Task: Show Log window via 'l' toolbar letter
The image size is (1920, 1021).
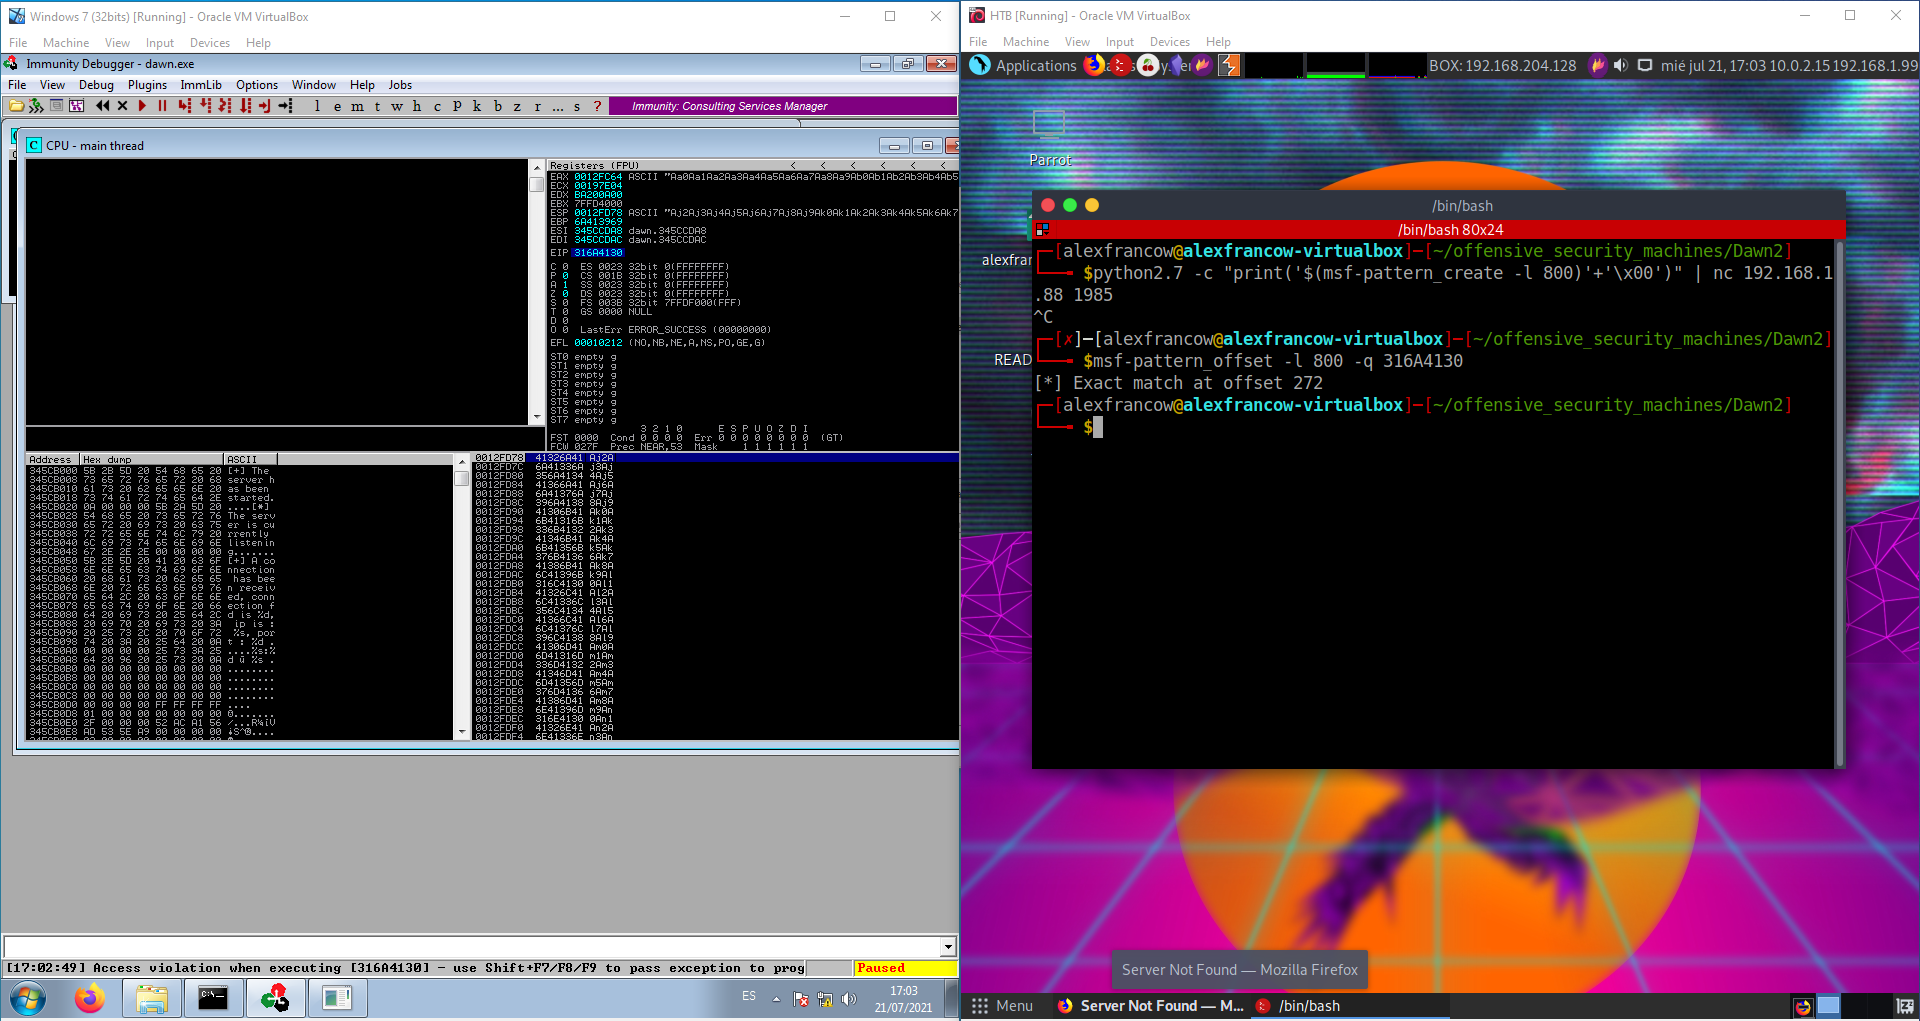Action: 317,106
